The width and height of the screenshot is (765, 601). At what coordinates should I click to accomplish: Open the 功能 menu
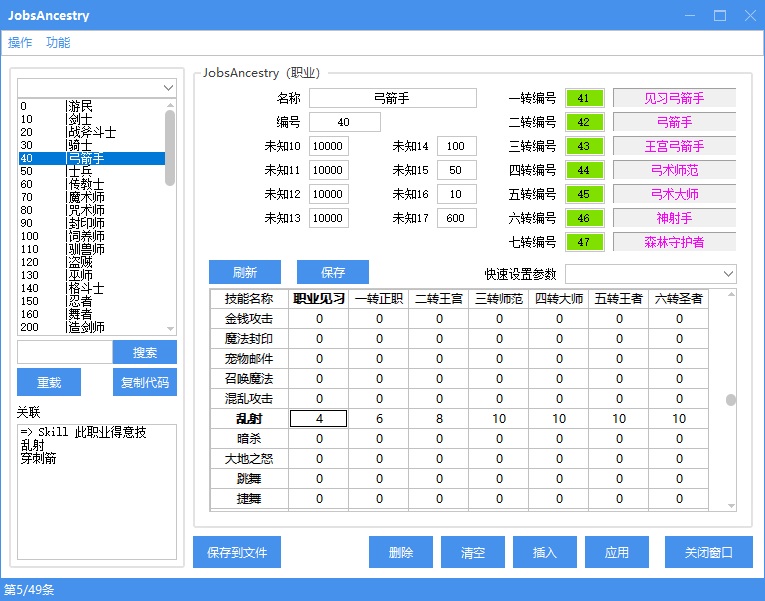[58, 43]
